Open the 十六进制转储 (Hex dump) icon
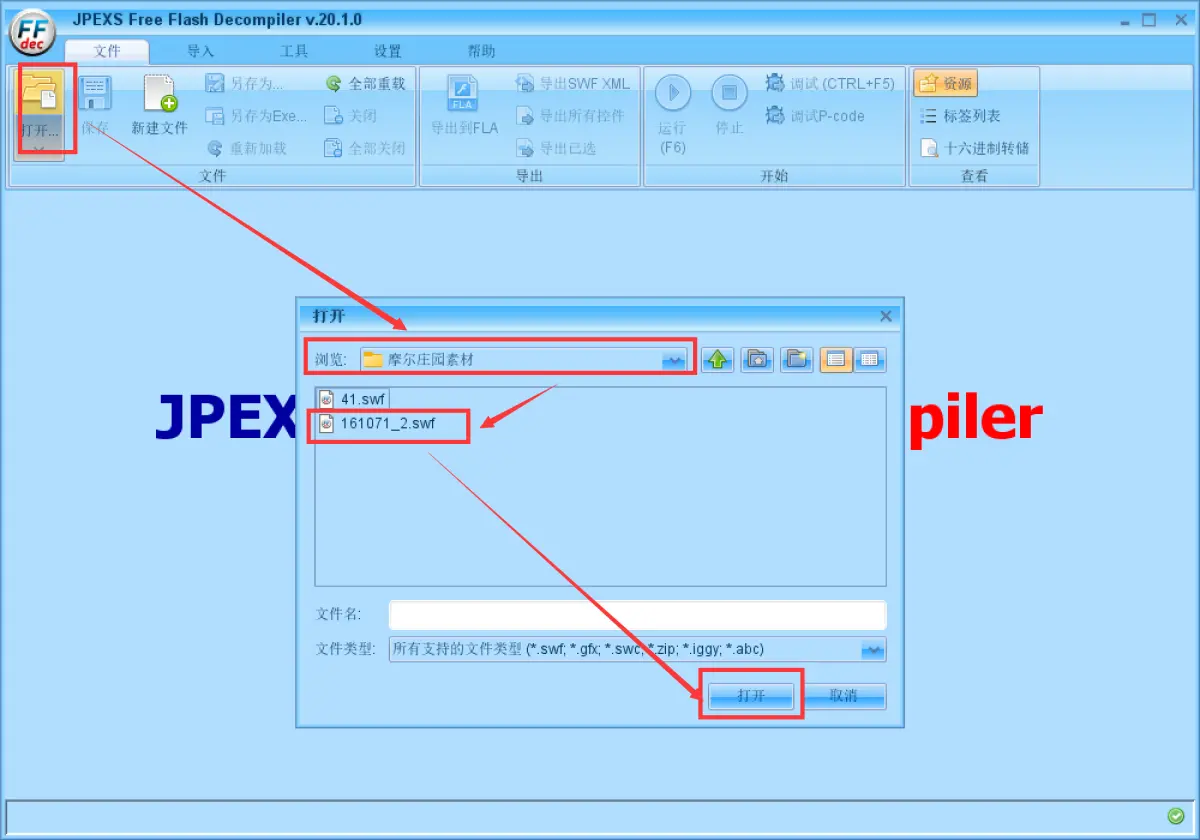Image resolution: width=1200 pixels, height=840 pixels. point(970,147)
